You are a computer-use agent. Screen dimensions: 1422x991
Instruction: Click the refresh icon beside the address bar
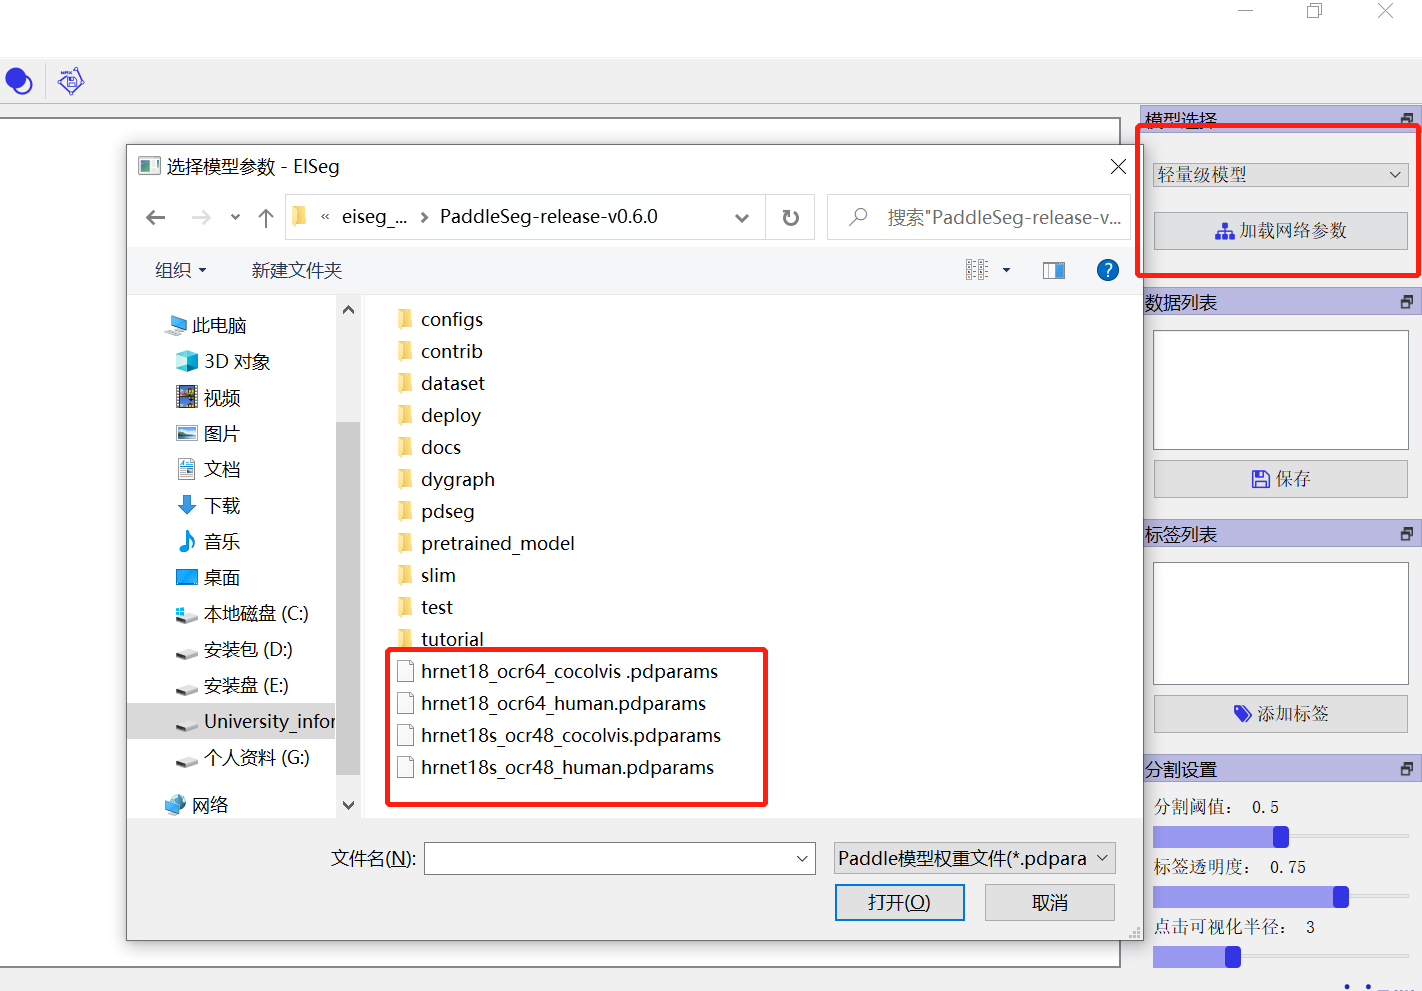[790, 216]
